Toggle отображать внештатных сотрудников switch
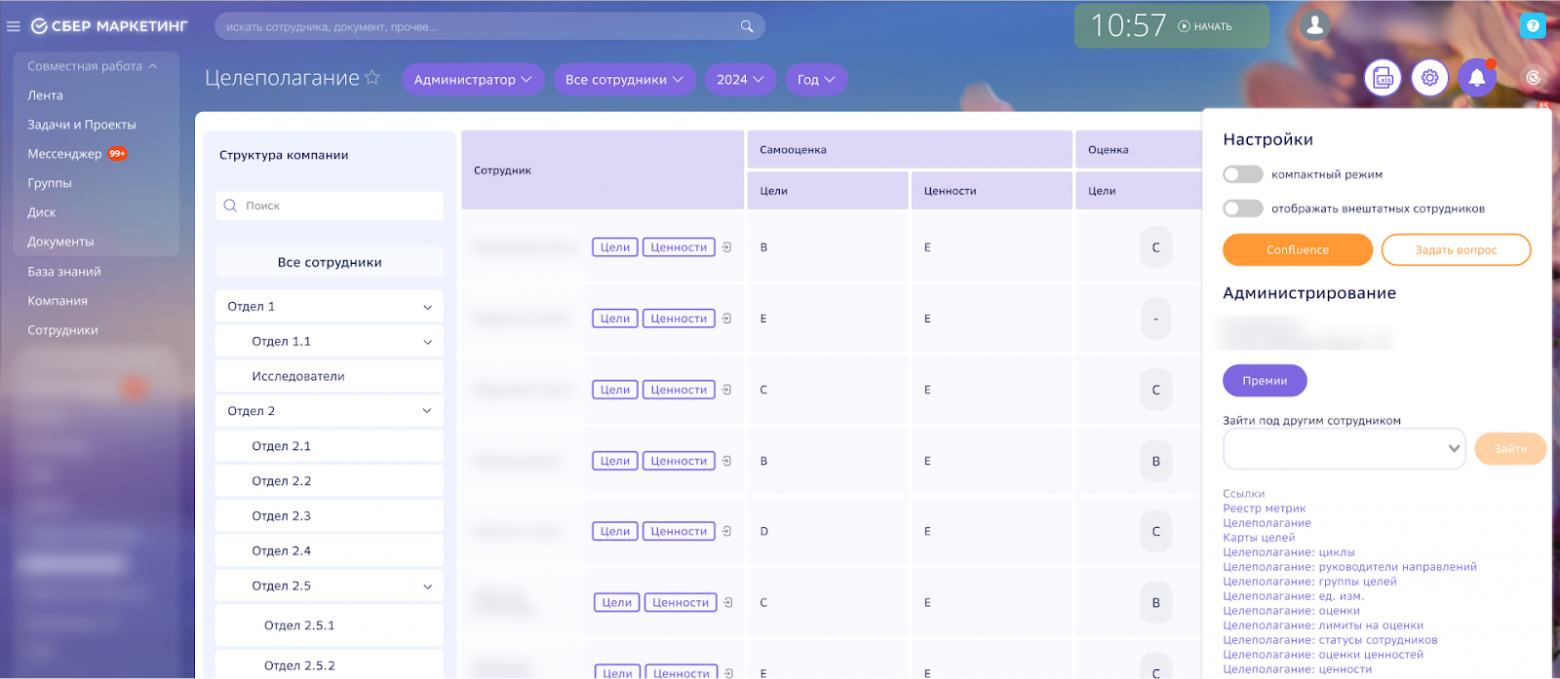The height and width of the screenshot is (679, 1560). [1243, 209]
